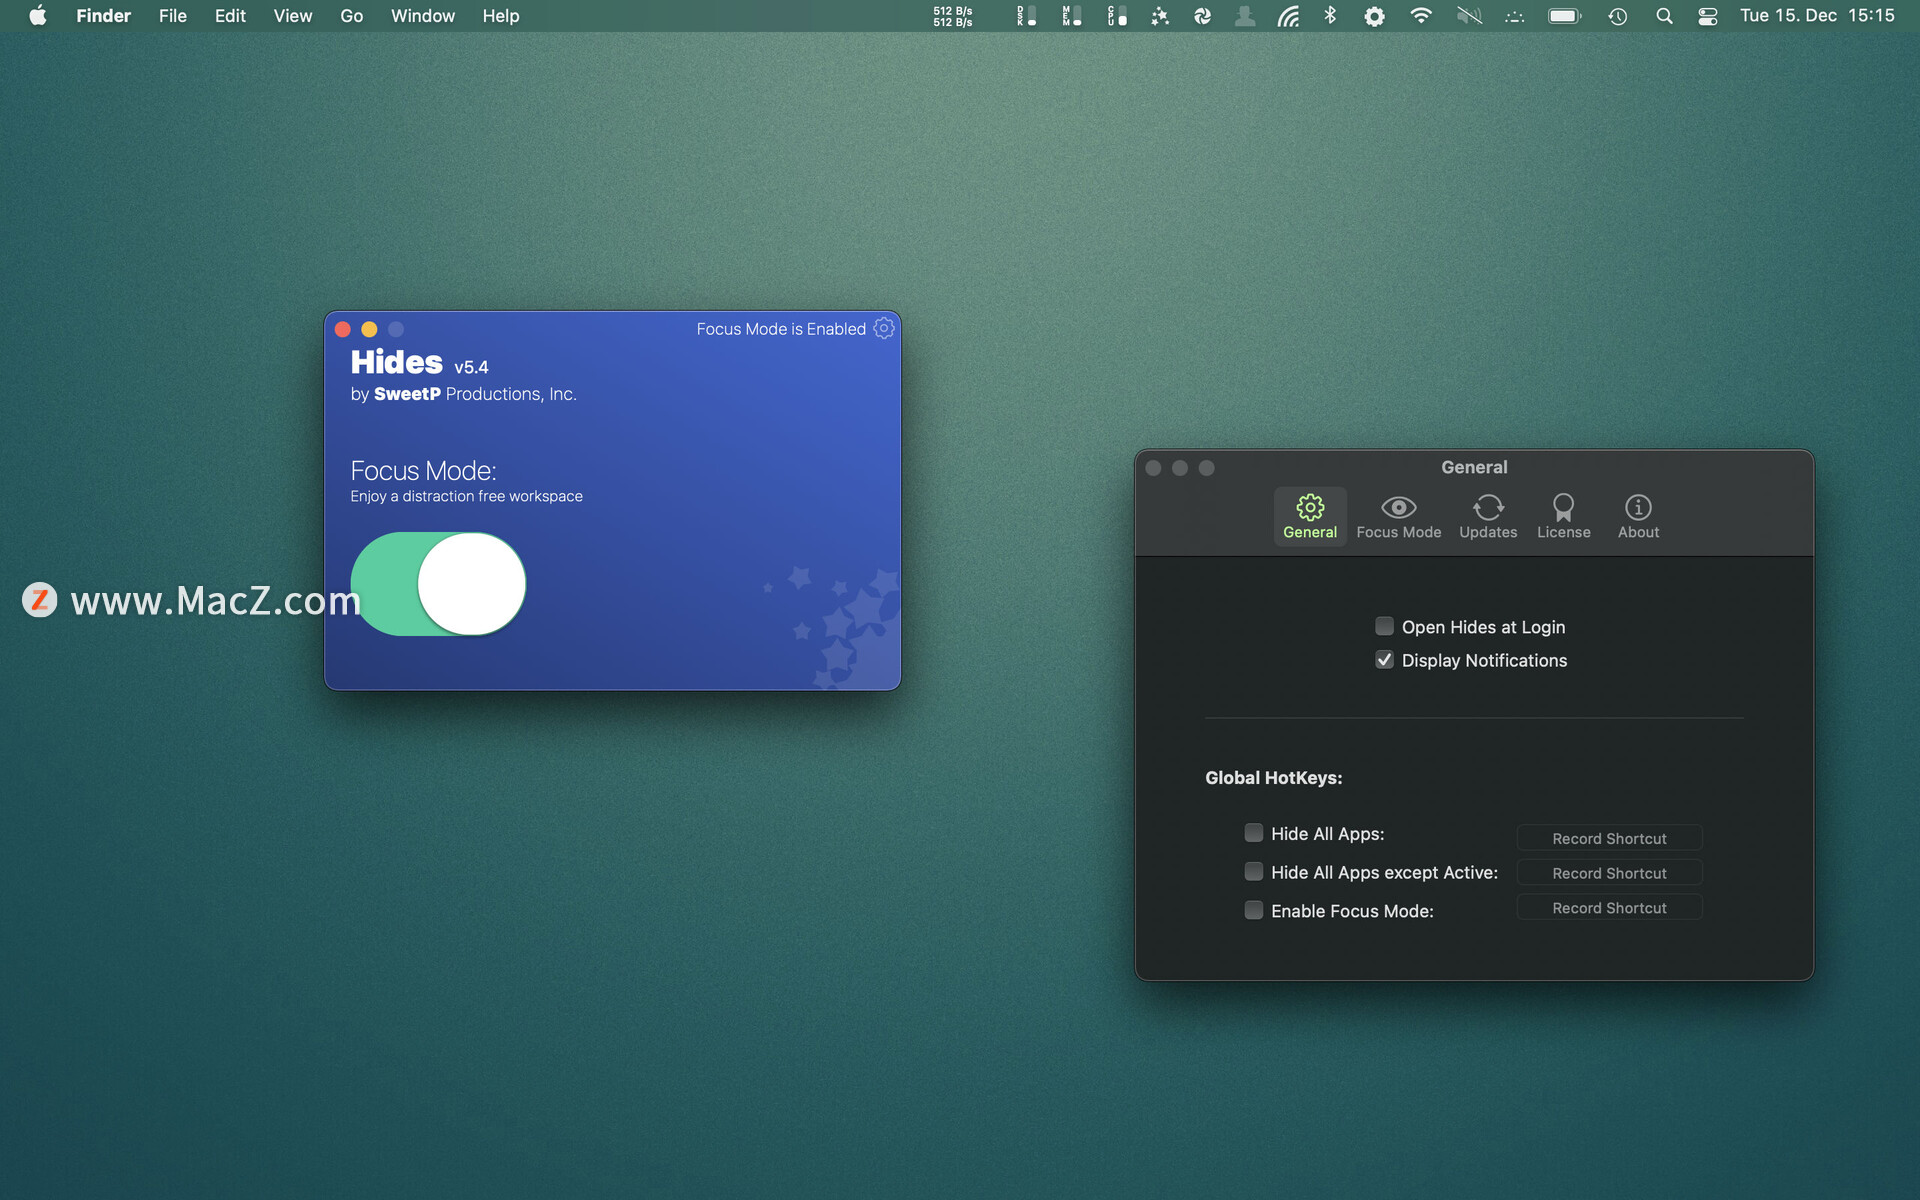Open the Time Machine menu bar icon
The height and width of the screenshot is (1200, 1920).
click(x=1618, y=16)
